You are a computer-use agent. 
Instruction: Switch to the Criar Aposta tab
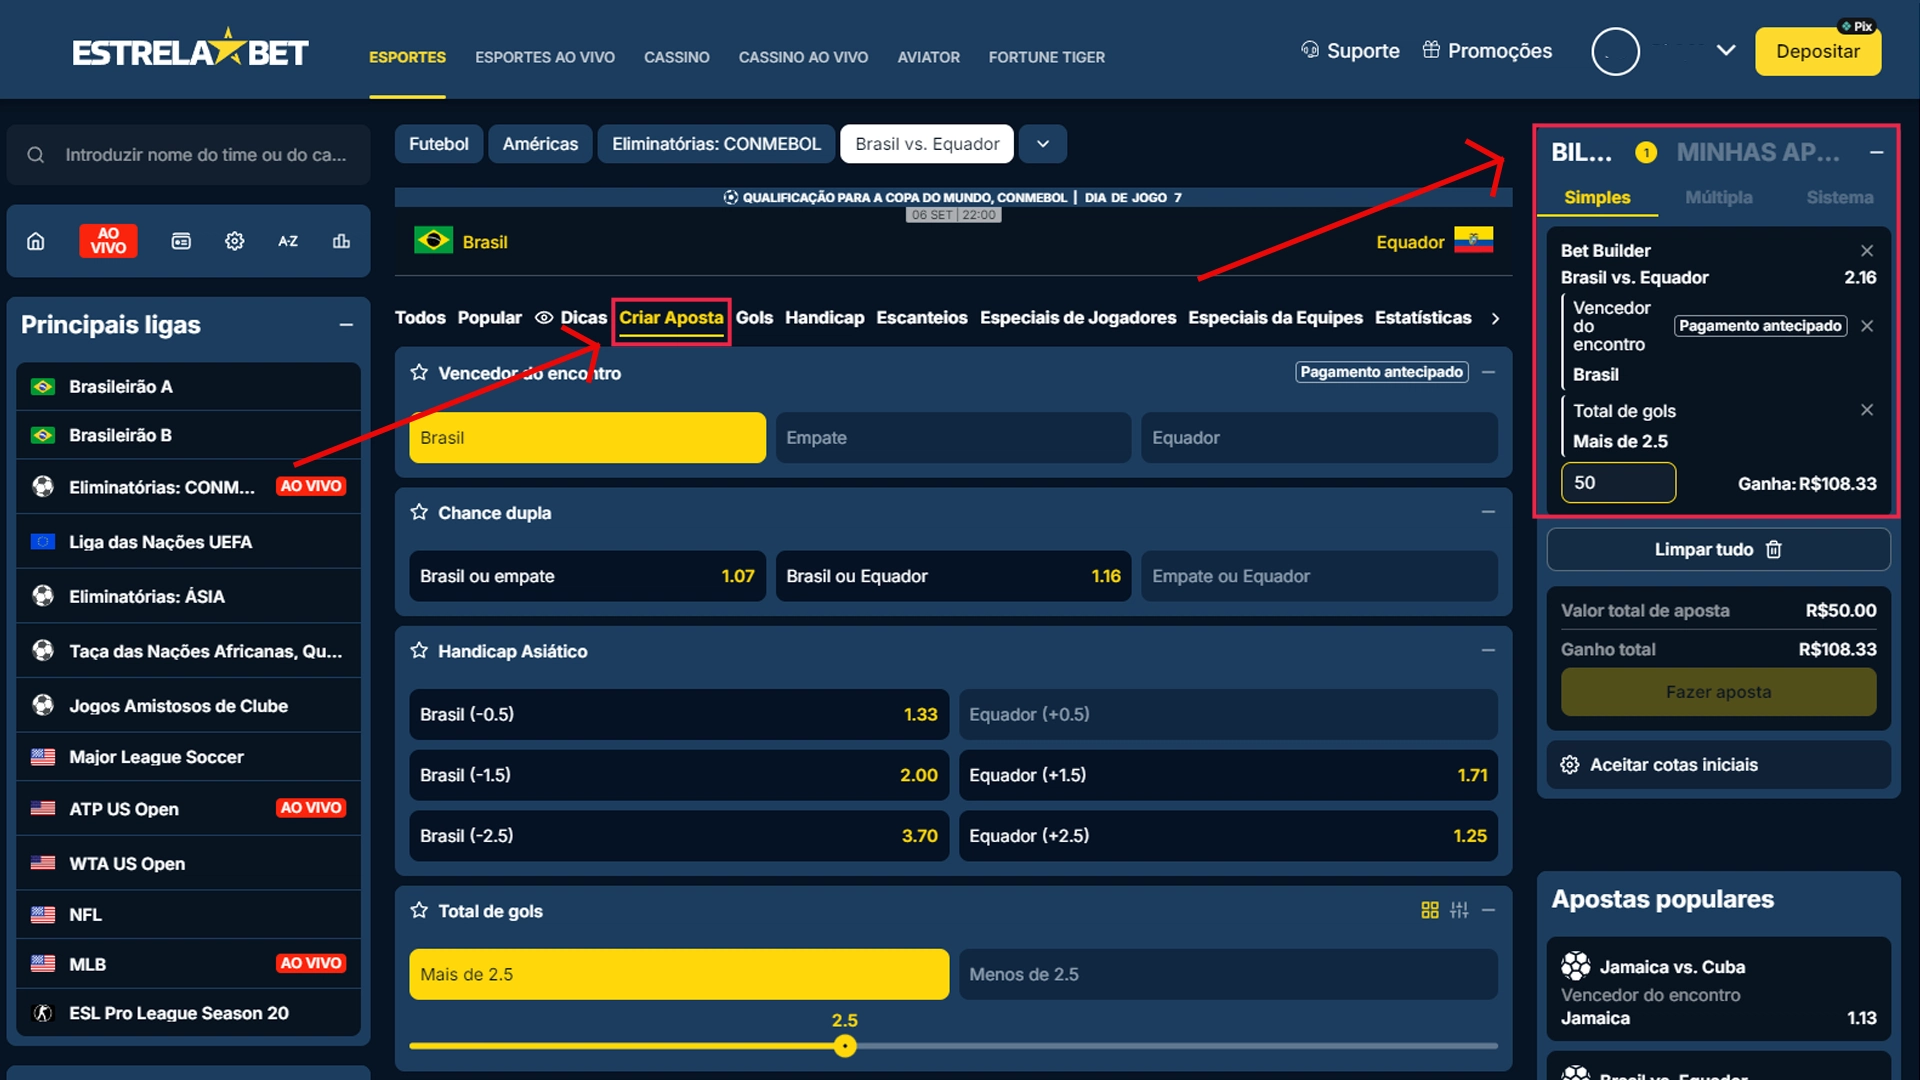pyautogui.click(x=671, y=318)
